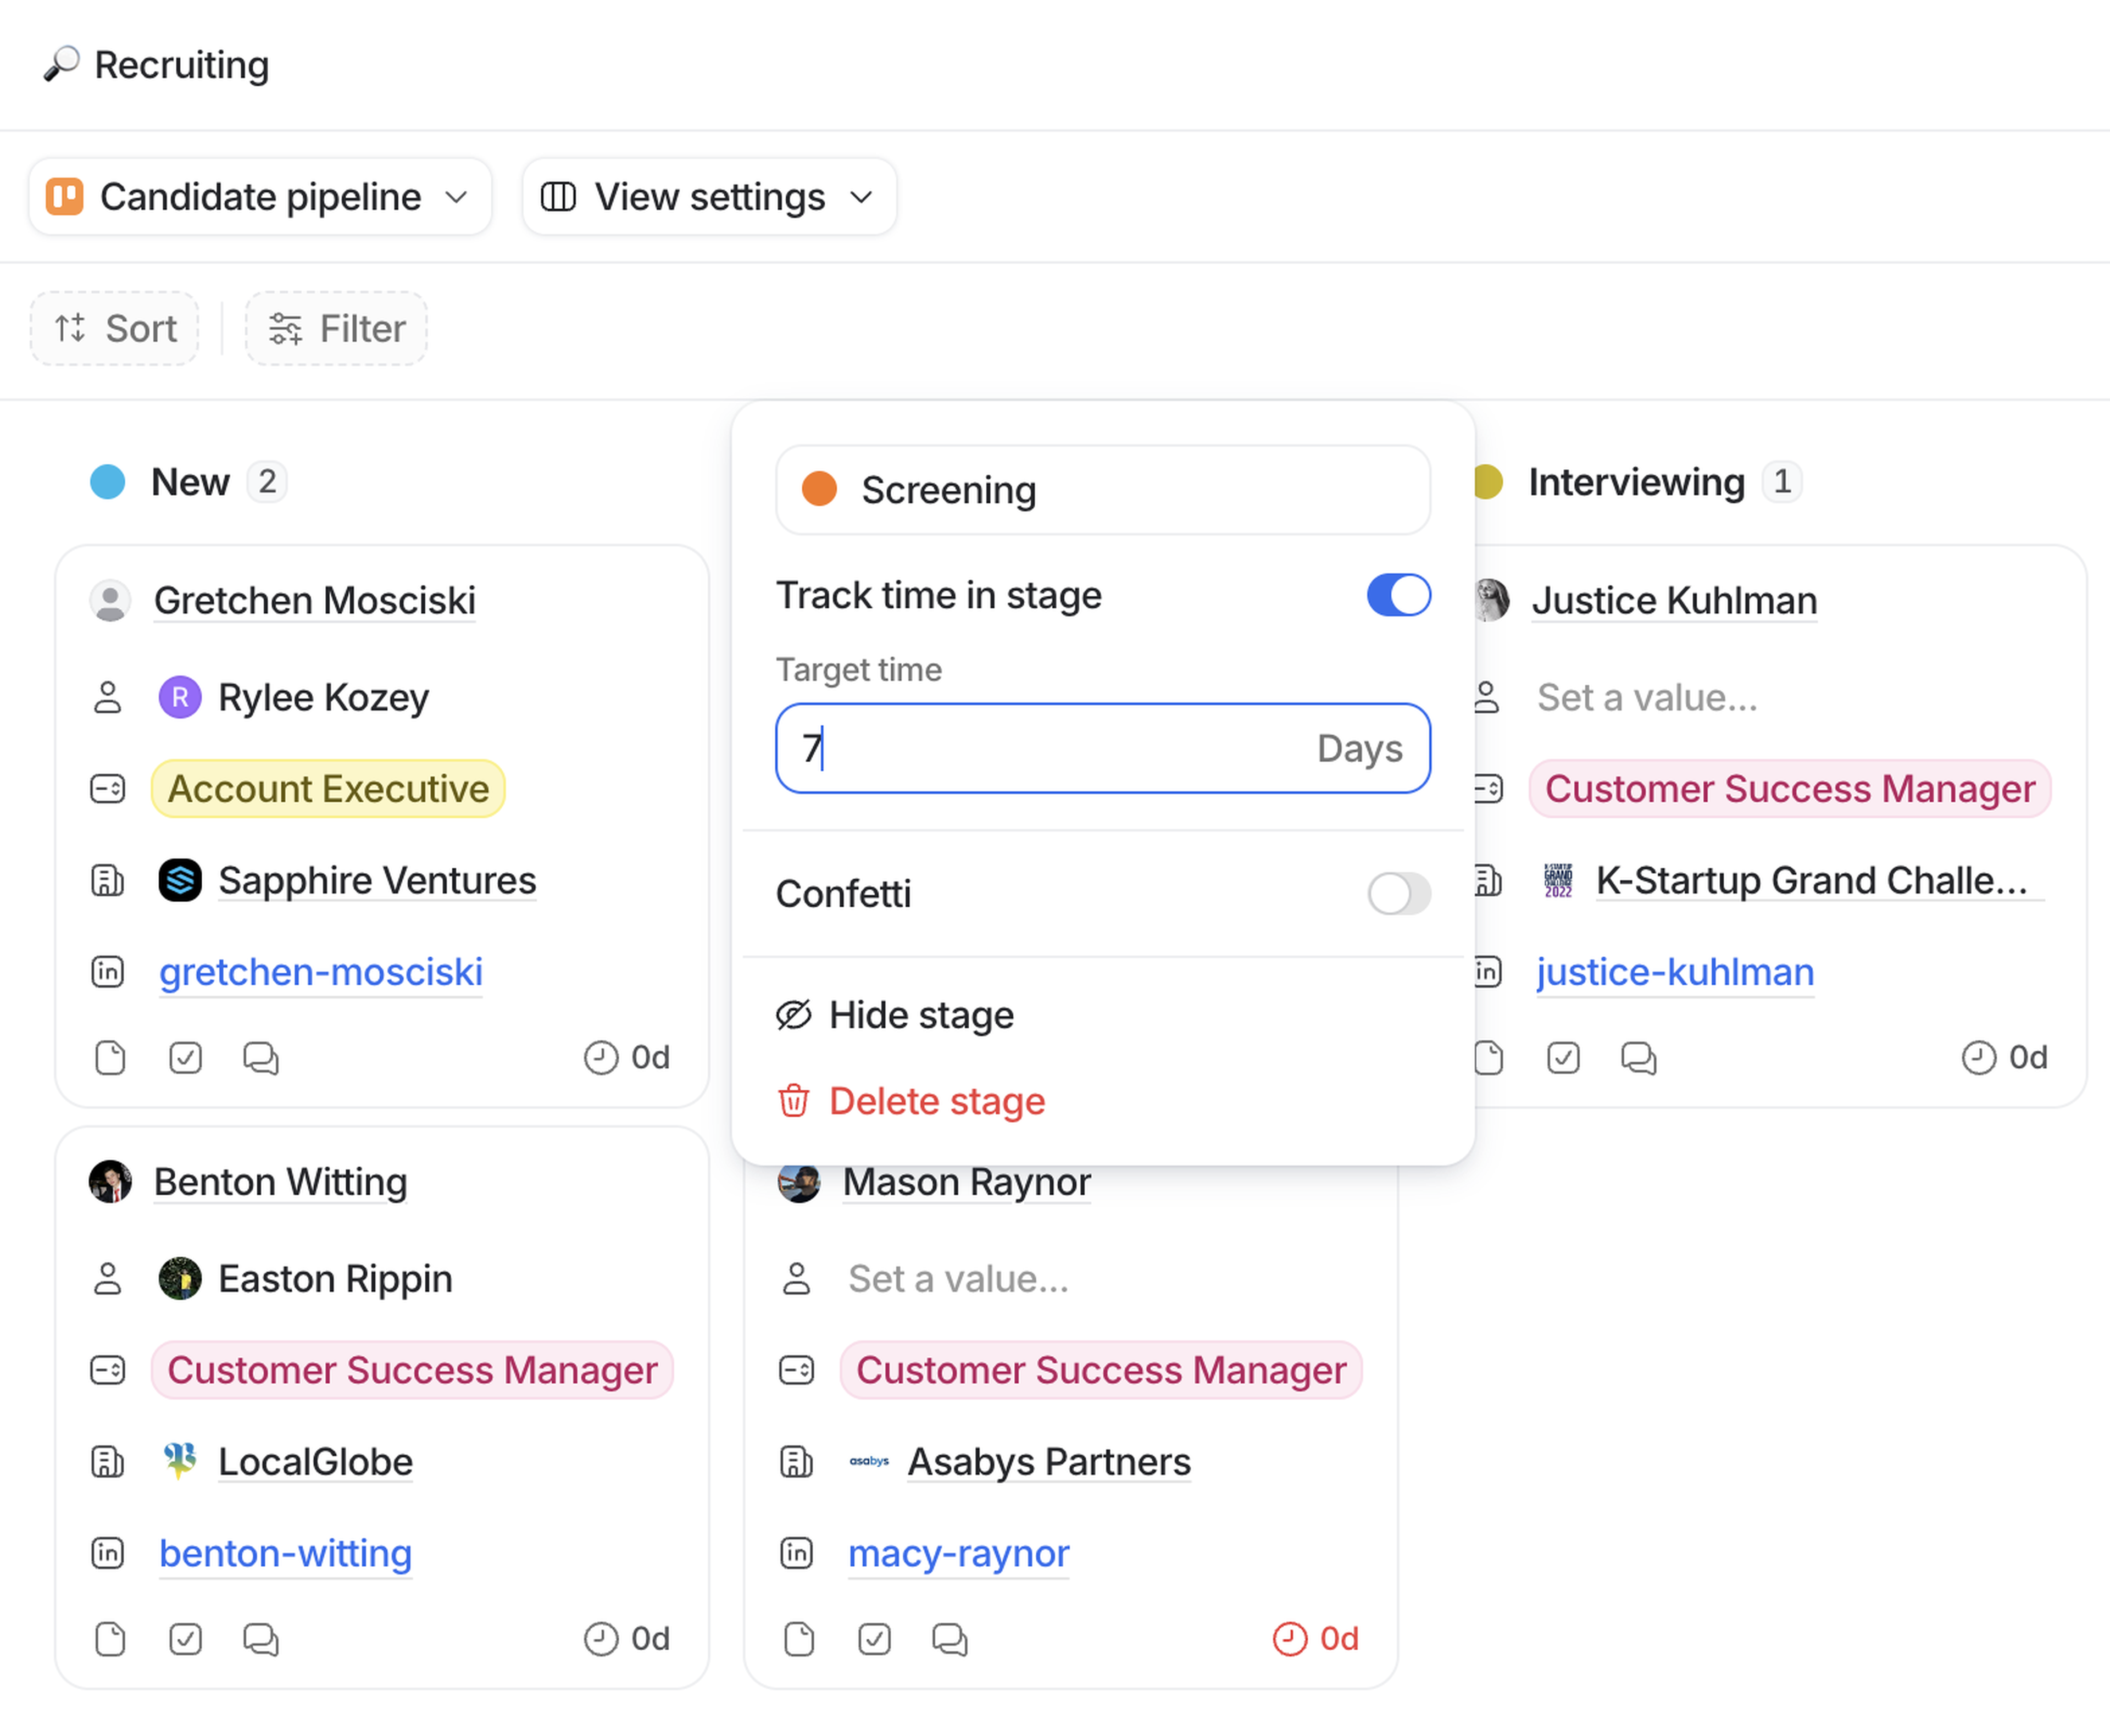Viewport: 2110px width, 1736px height.
Task: Click the comments icon on Justice Kuhlman's card
Action: [x=1638, y=1057]
